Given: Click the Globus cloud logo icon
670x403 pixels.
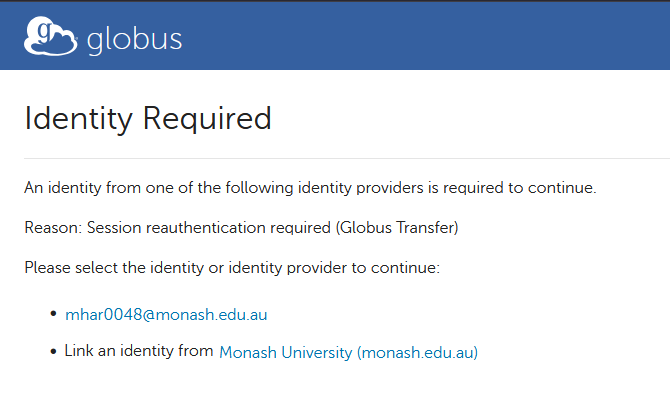Looking at the screenshot, I should tap(50, 36).
